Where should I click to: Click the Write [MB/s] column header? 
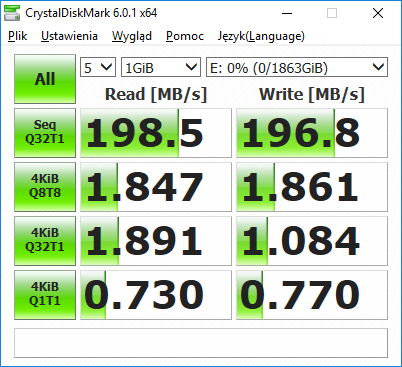pyautogui.click(x=312, y=94)
